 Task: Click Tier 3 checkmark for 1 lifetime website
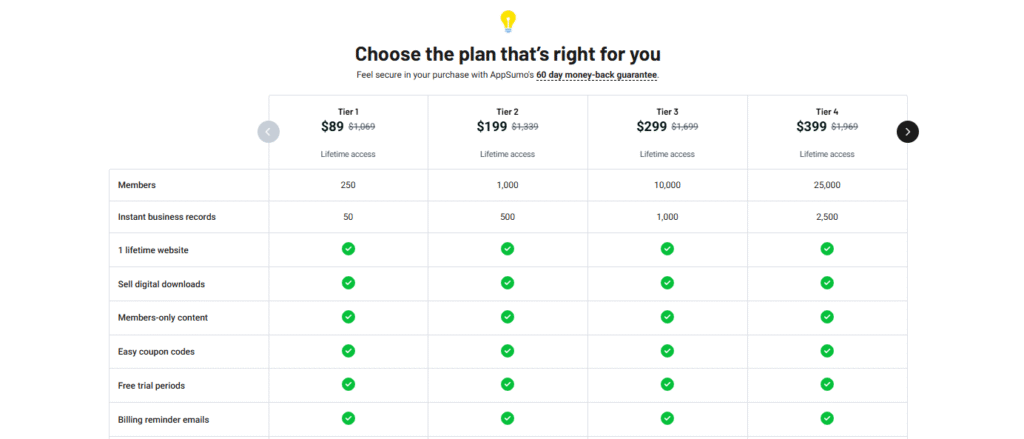(667, 249)
